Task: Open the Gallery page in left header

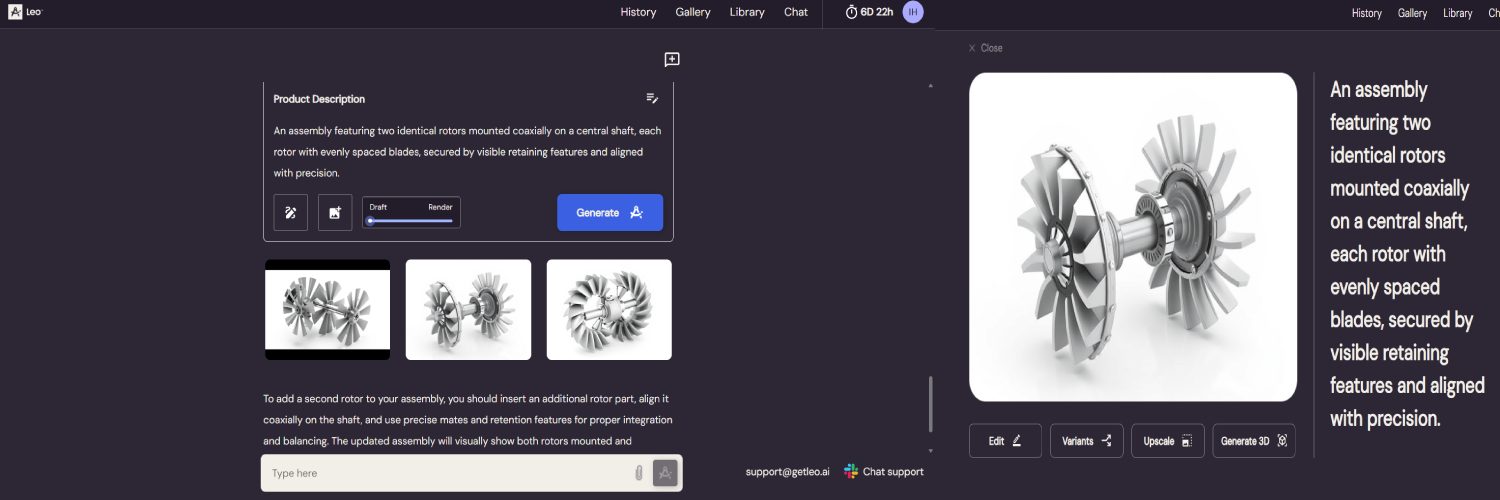Action: tap(692, 12)
